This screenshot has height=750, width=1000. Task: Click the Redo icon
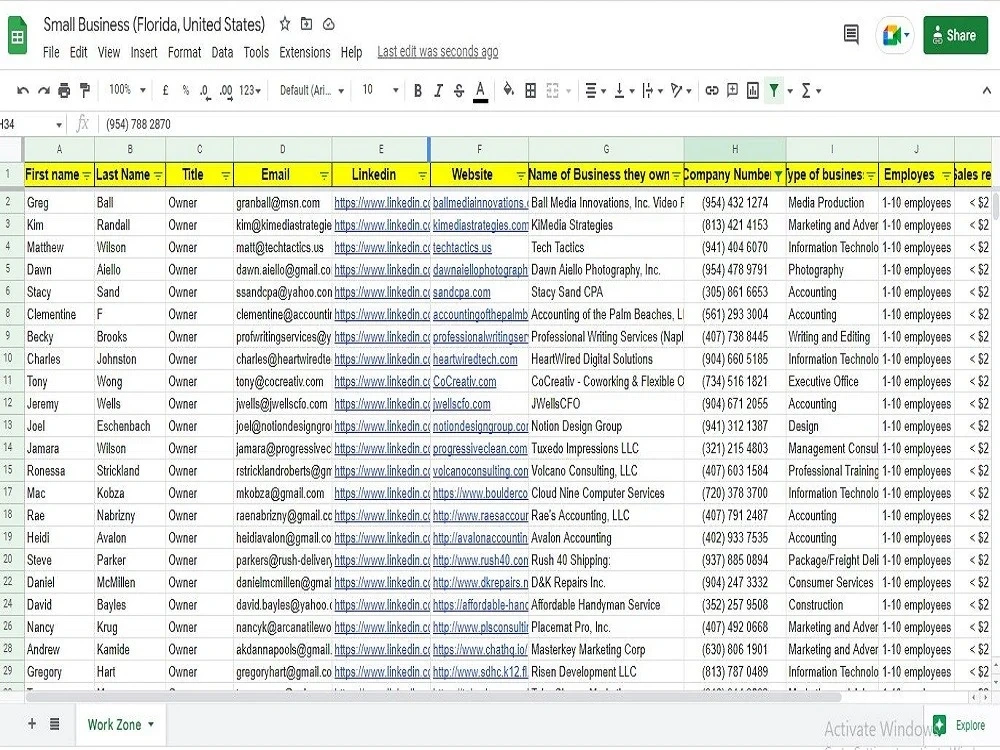[x=43, y=91]
